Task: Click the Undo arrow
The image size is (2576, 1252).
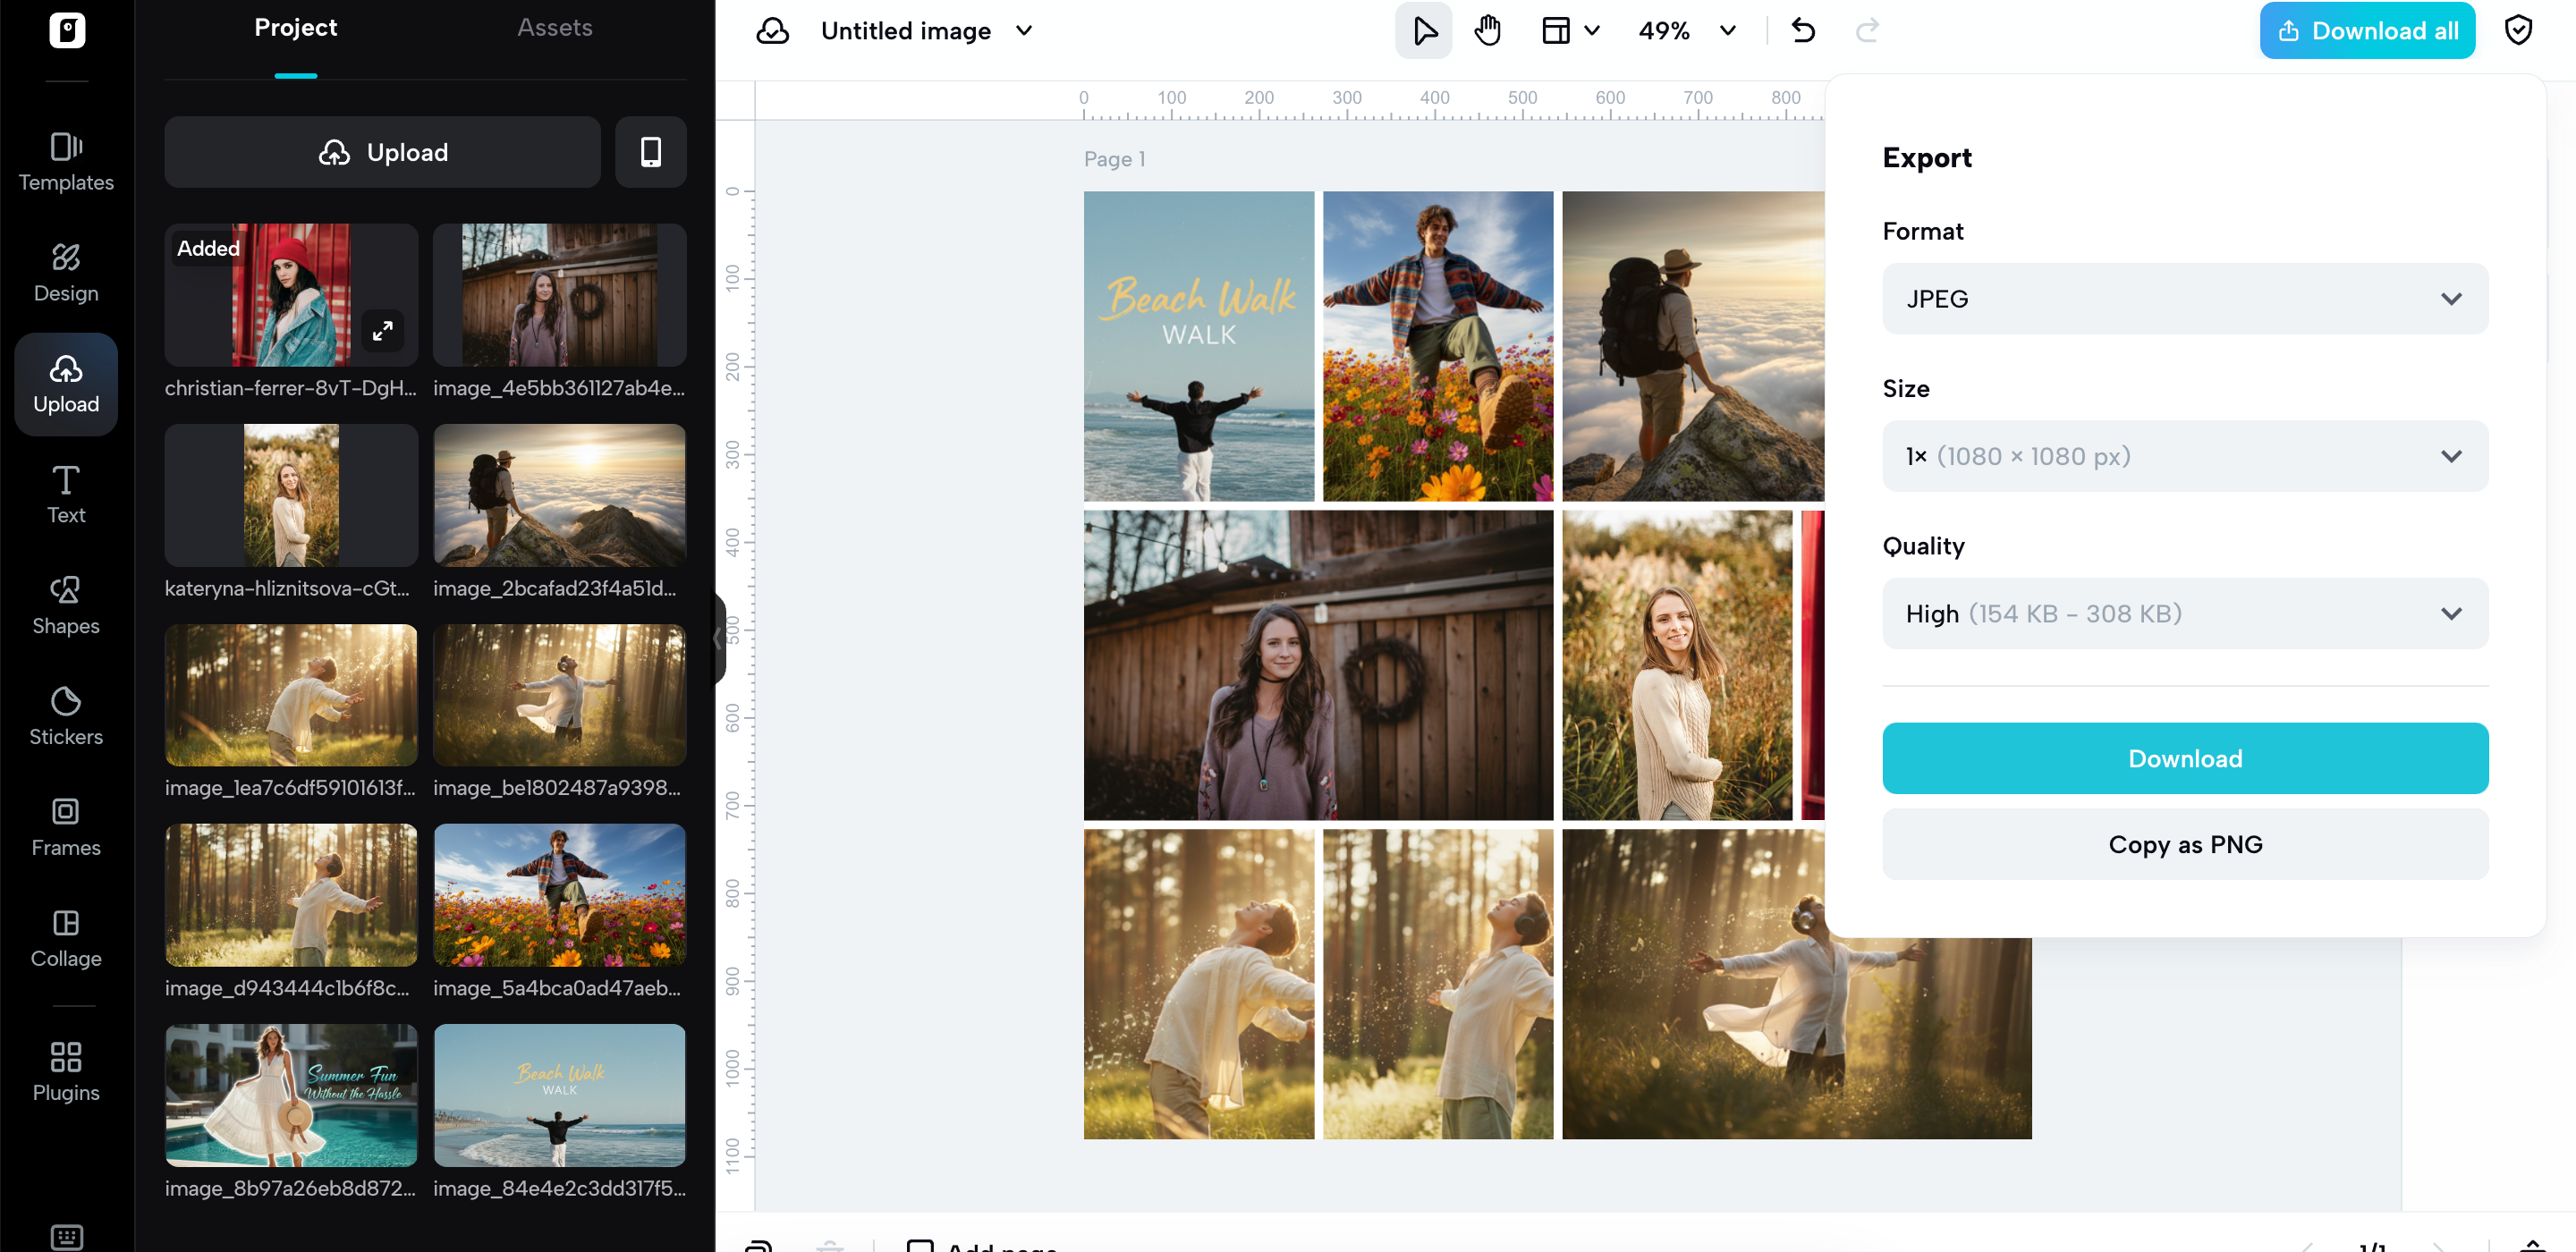Action: pyautogui.click(x=1803, y=31)
